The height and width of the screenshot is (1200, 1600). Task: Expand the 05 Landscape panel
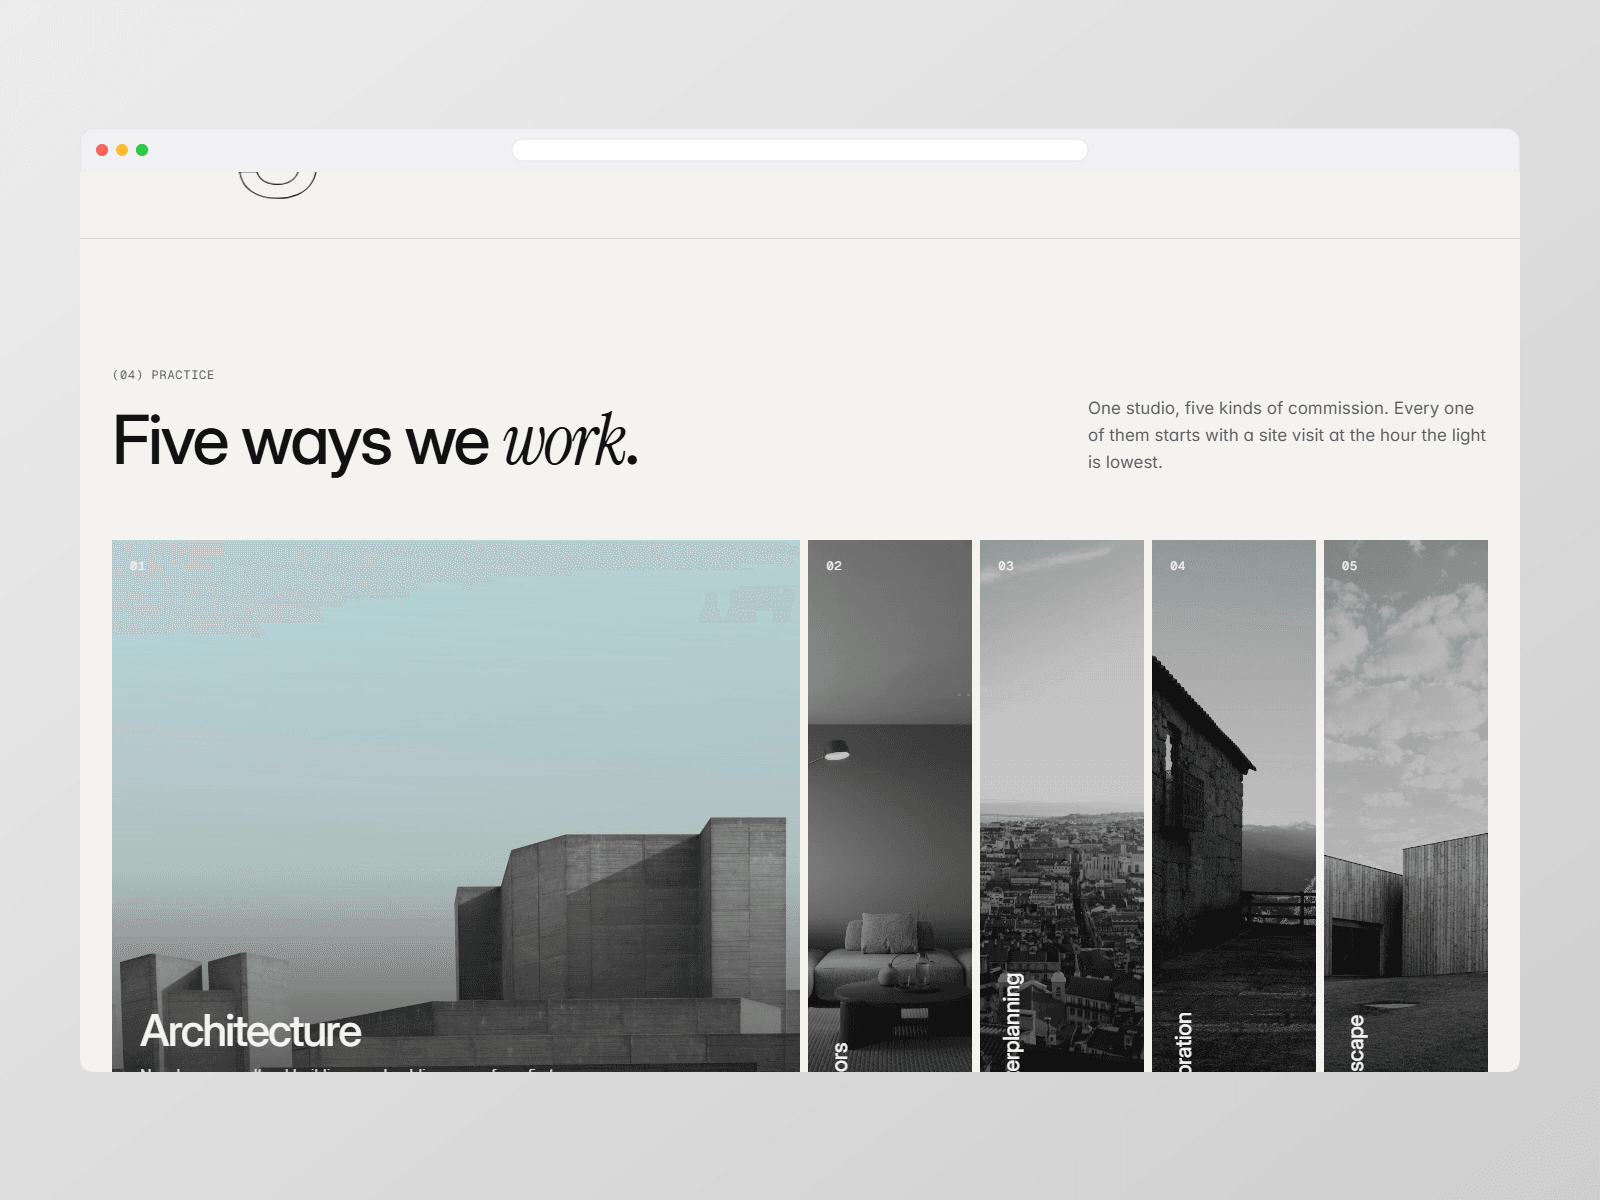(1406, 806)
